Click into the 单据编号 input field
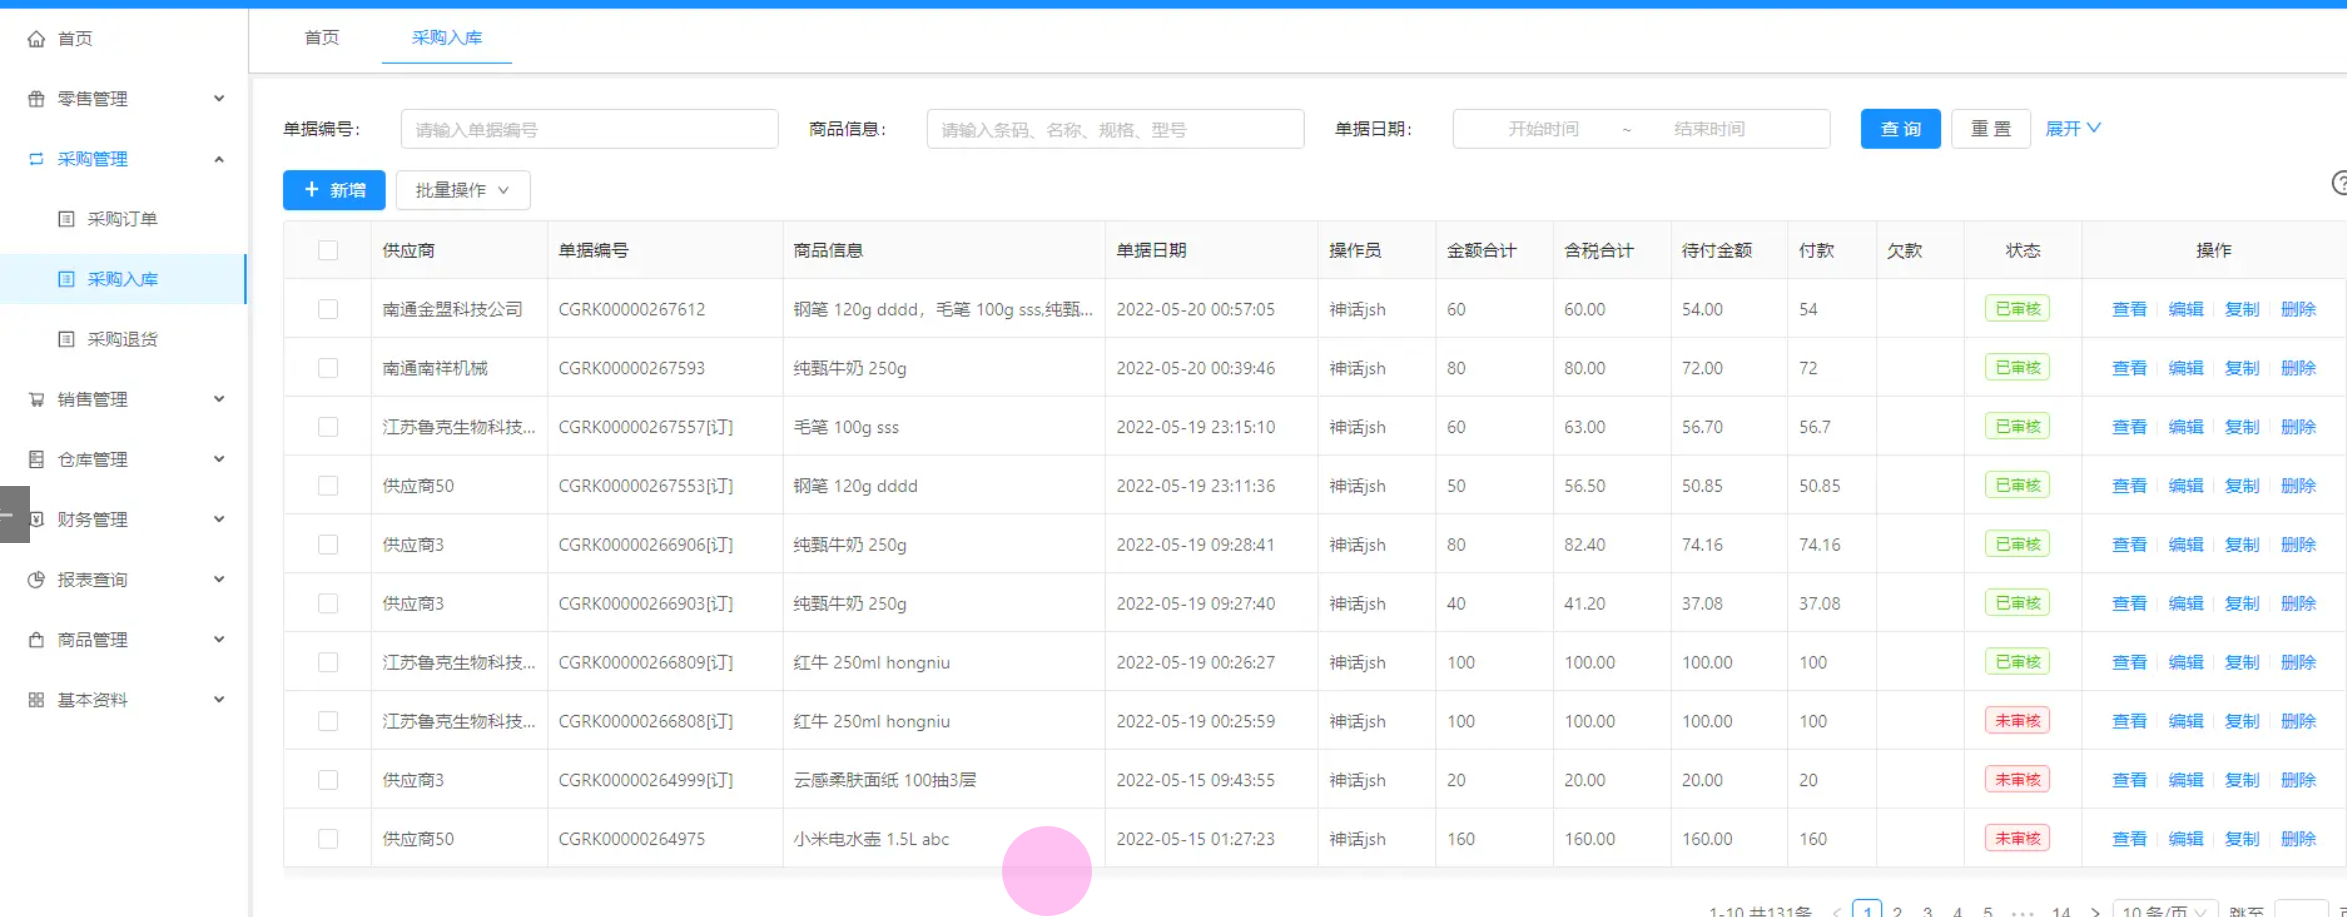Image resolution: width=2347 pixels, height=917 pixels. (590, 129)
